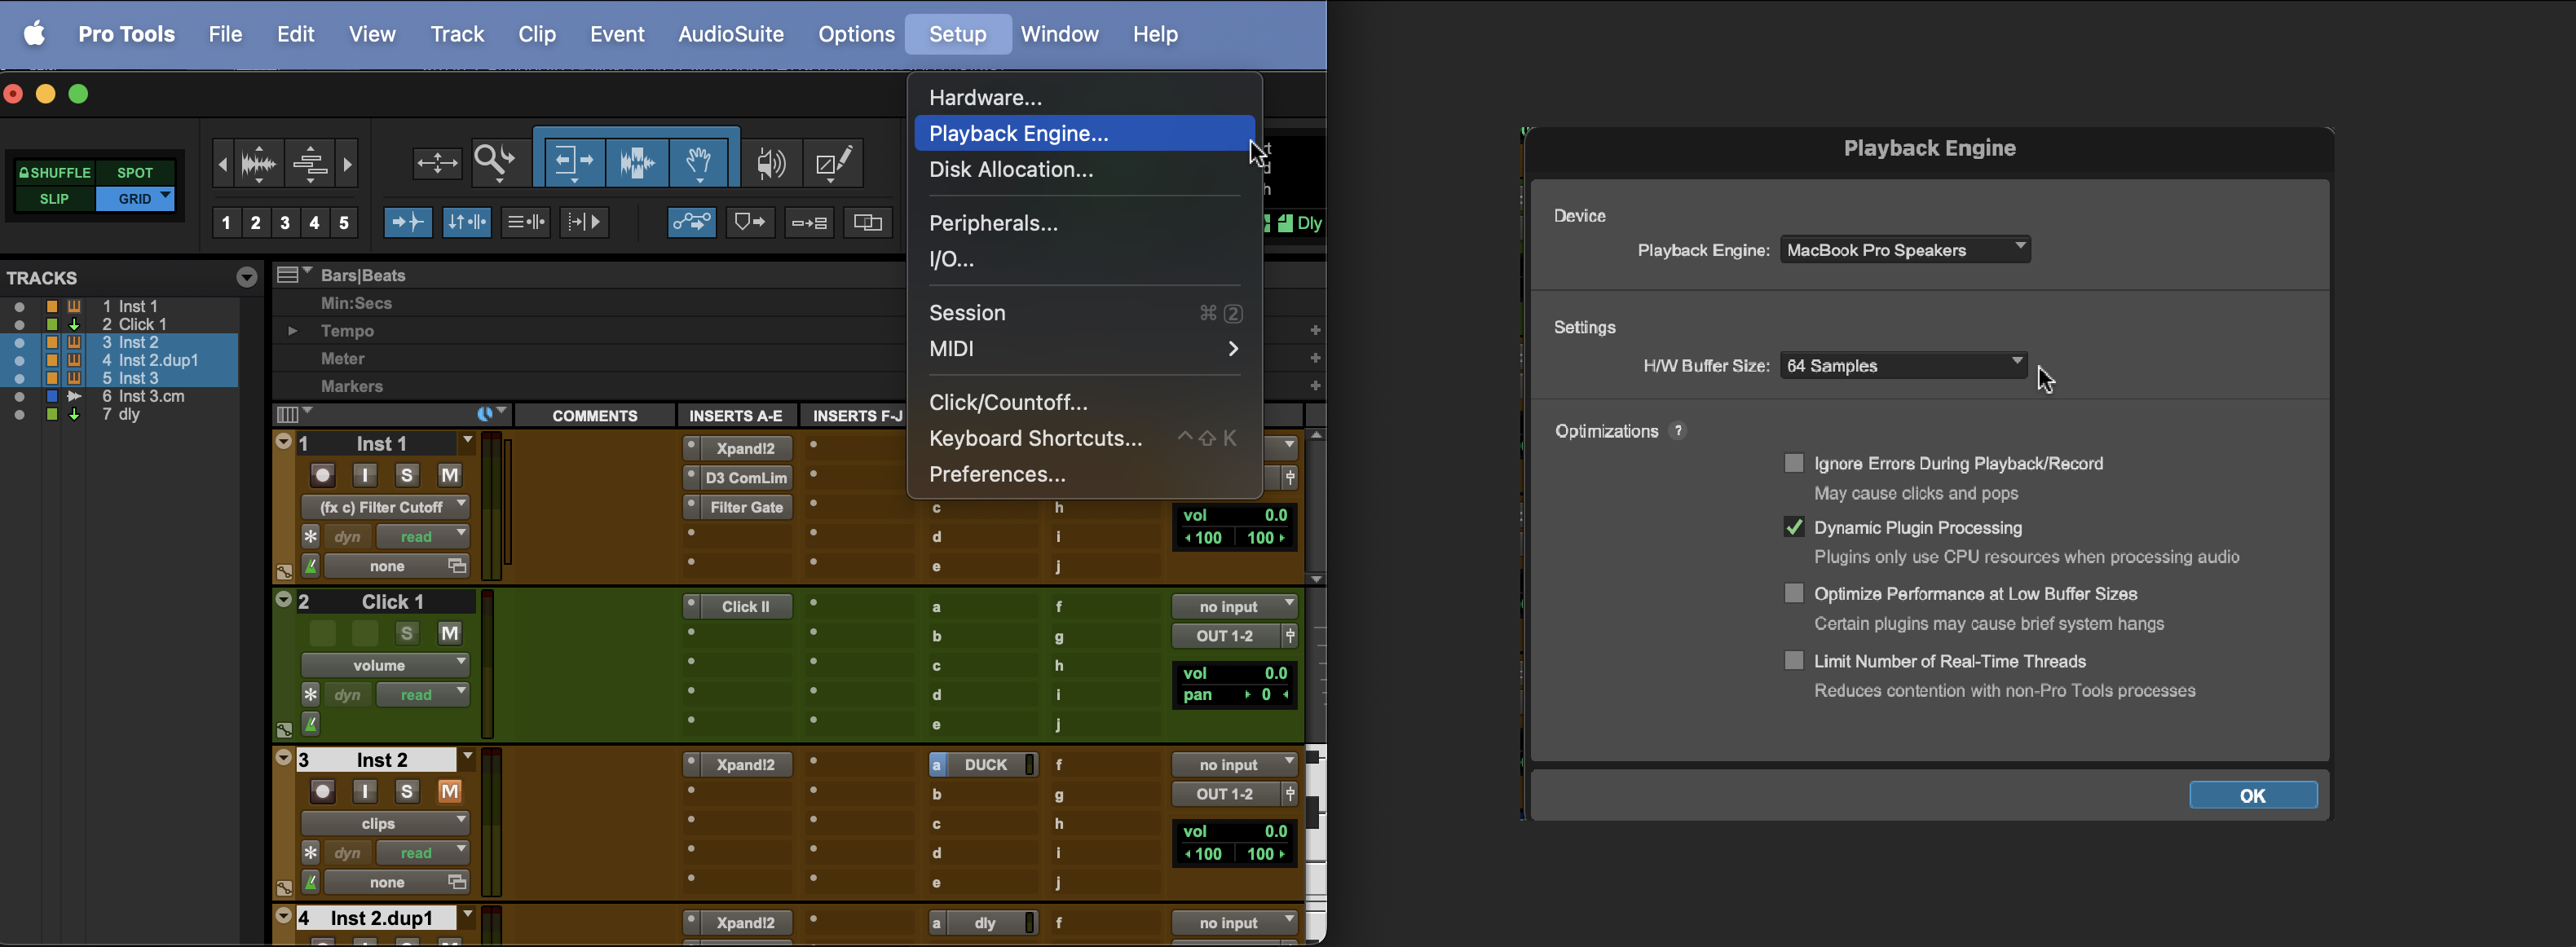Toggle Tab to Transients button
Viewport: 2576px width, 947px height.
[x=407, y=222]
